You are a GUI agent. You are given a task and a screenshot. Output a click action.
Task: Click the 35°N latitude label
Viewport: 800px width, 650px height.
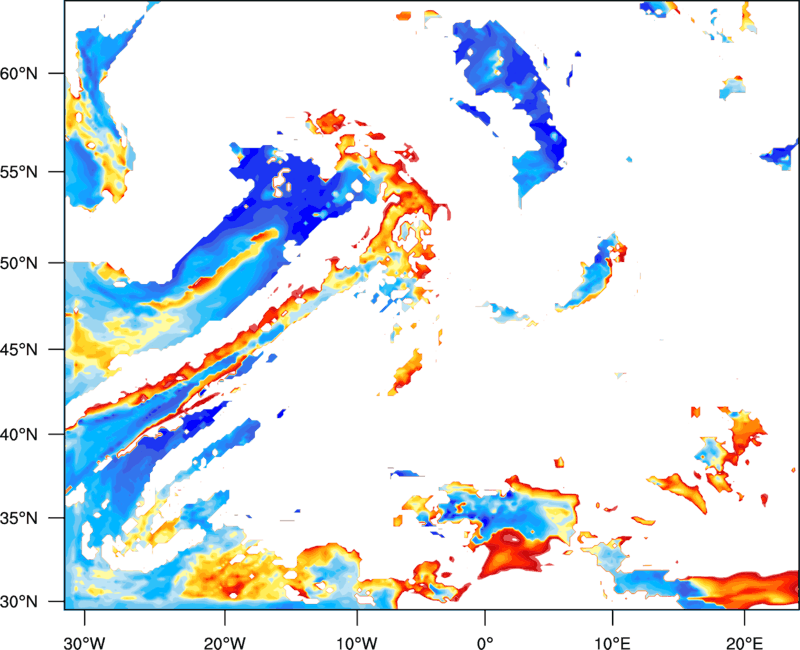19,518
